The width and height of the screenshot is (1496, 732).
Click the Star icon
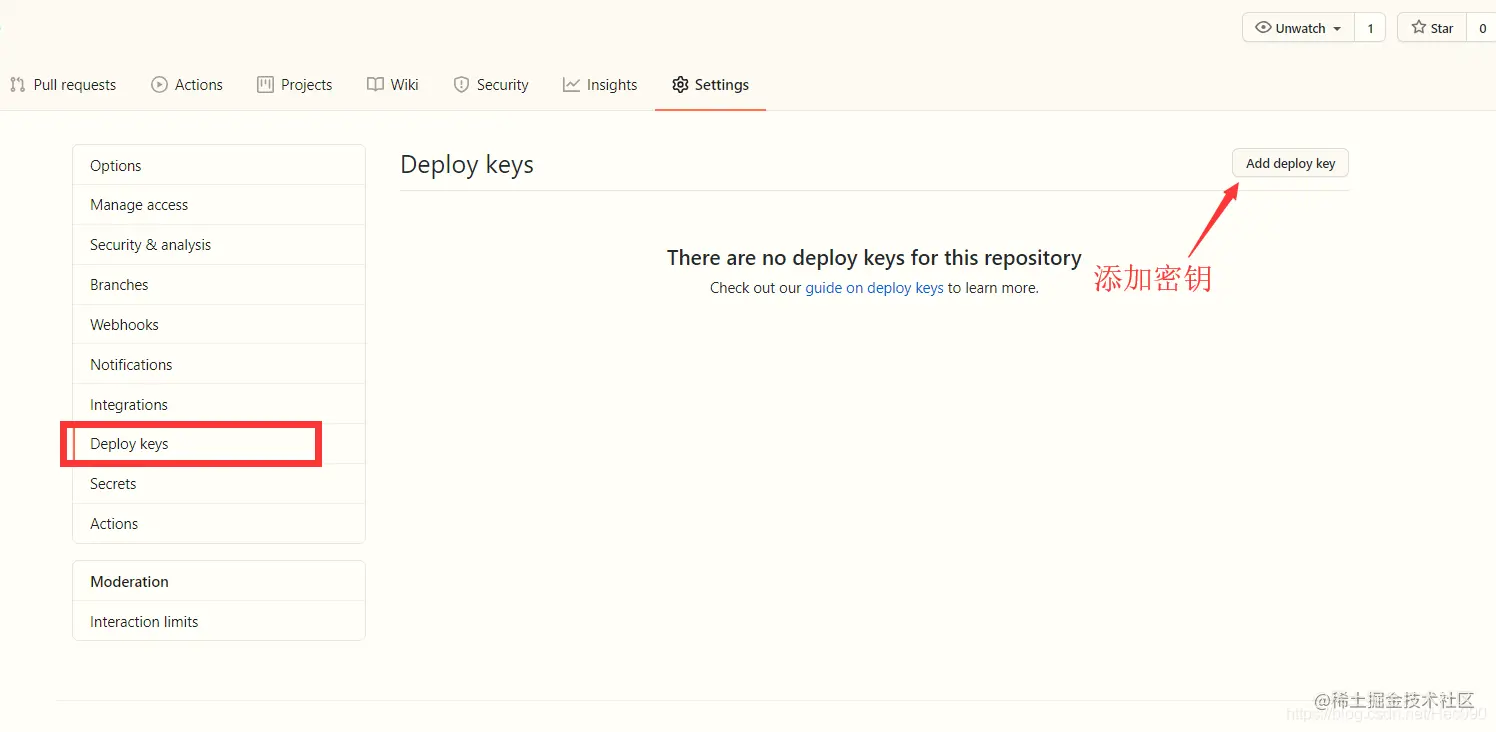(x=1419, y=28)
